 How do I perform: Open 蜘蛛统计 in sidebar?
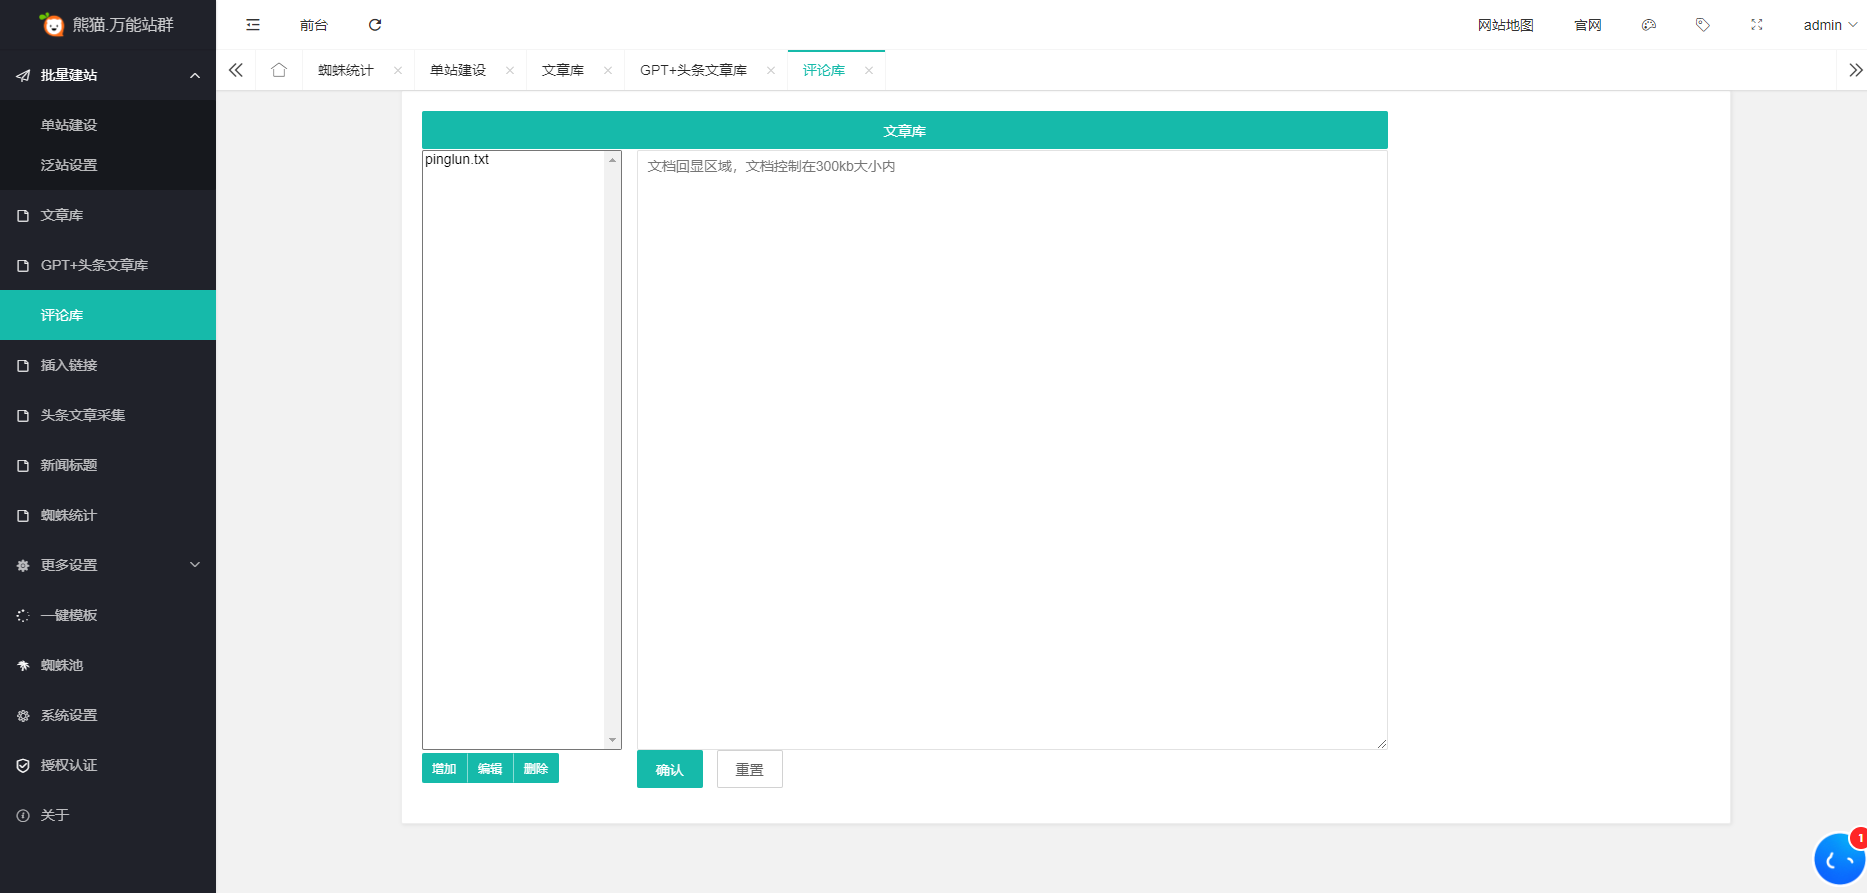pos(108,515)
